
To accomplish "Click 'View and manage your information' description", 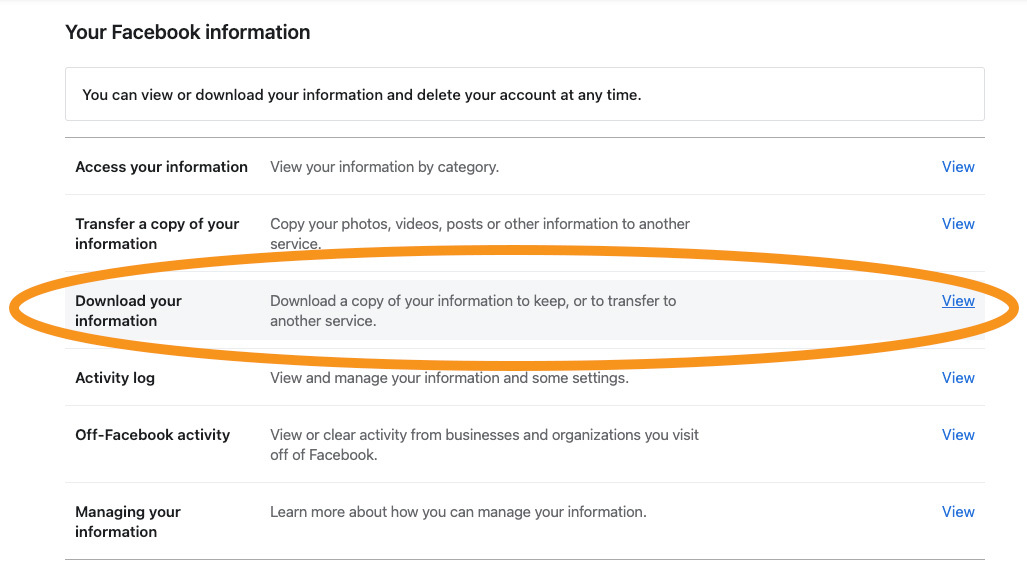I will click(449, 378).
